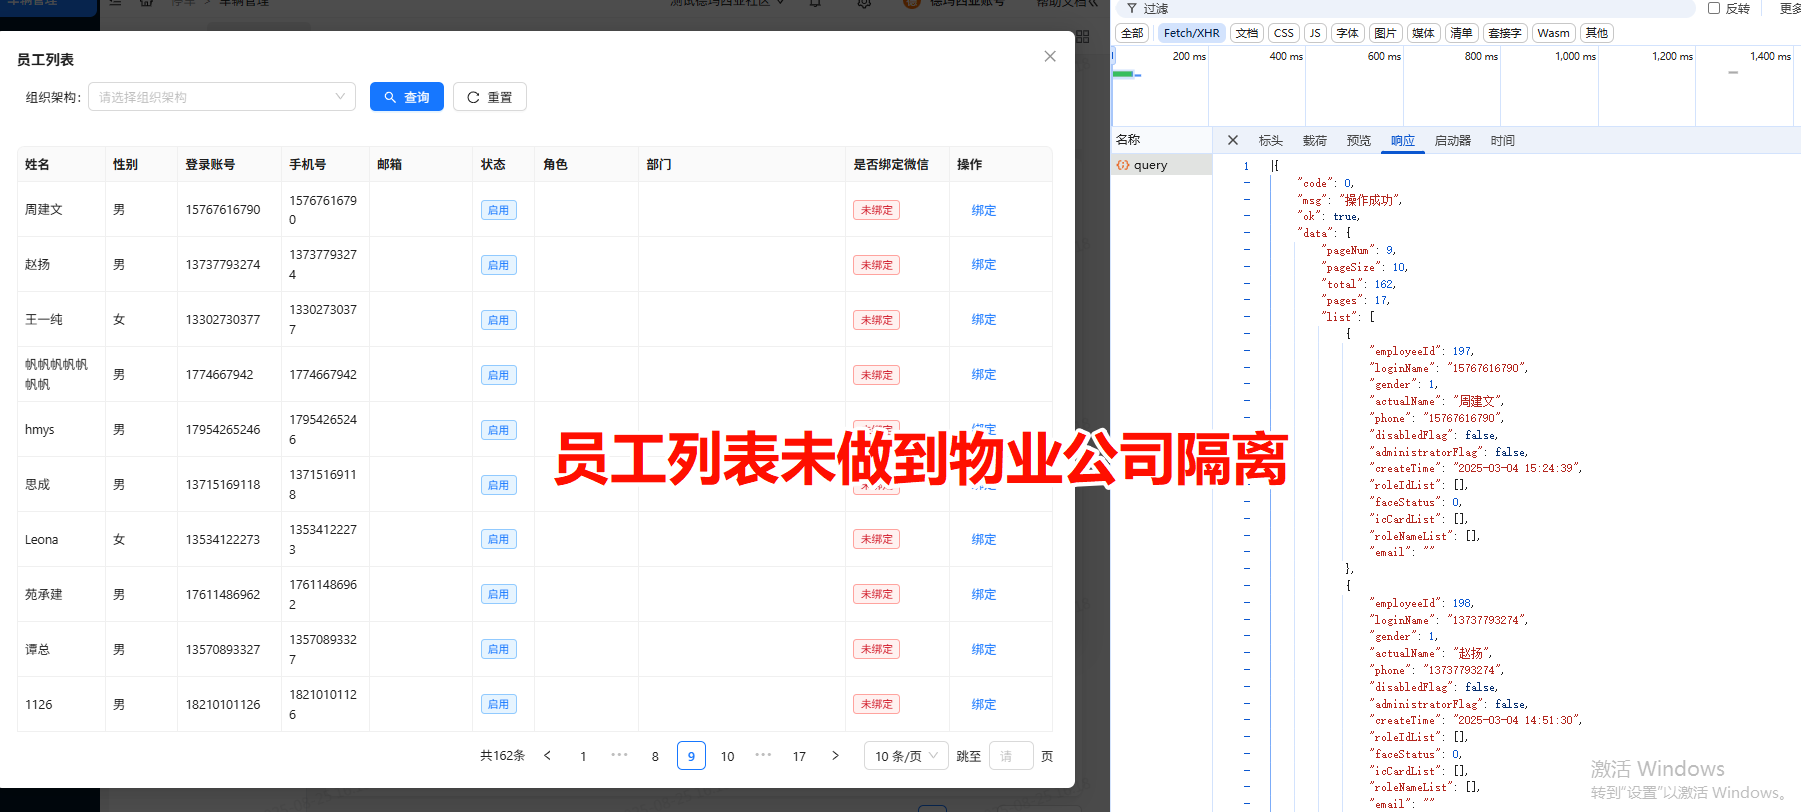Image resolution: width=1801 pixels, height=812 pixels.
Task: Switch to the 预览 preview tab
Action: point(1359,140)
